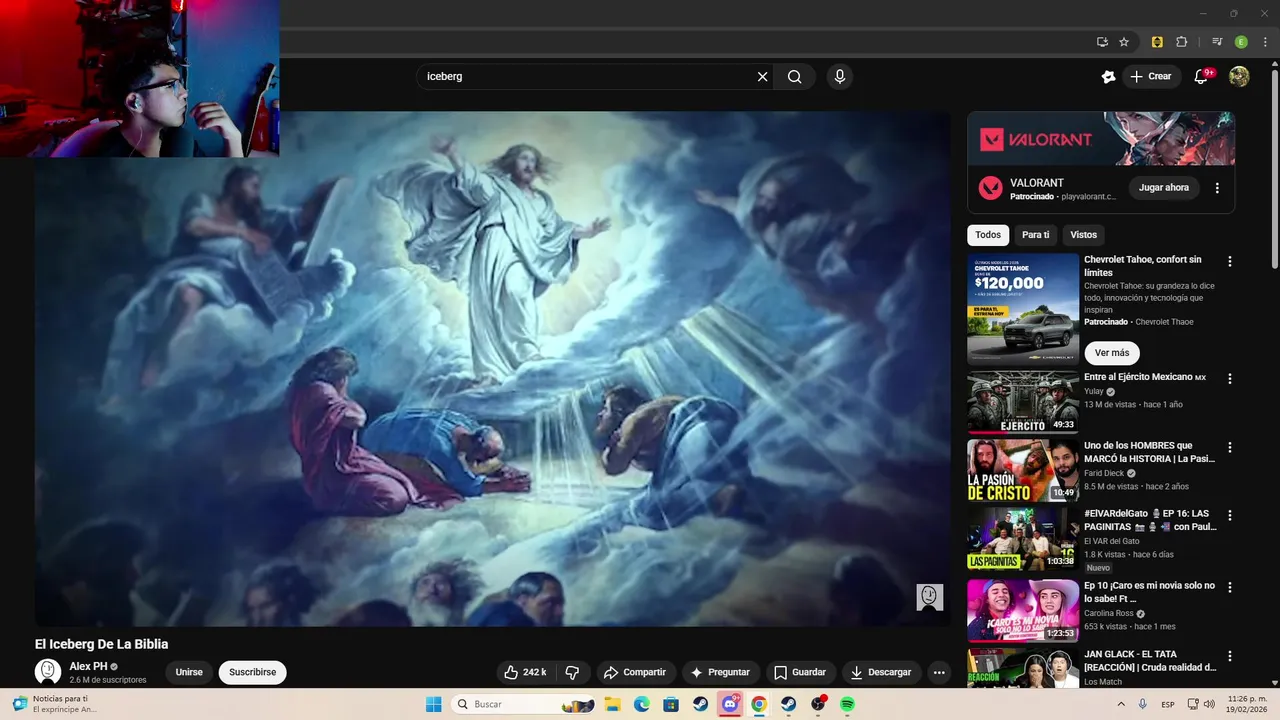This screenshot has width=1280, height=720.
Task: Open the green Chrome profile icon
Action: [x=1241, y=42]
